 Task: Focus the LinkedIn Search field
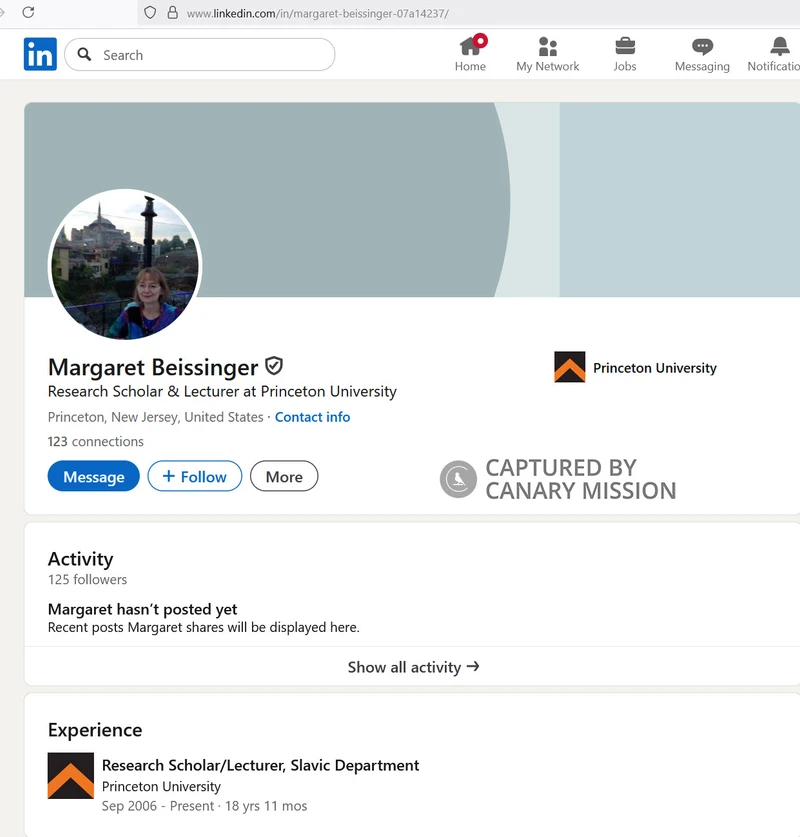pos(200,54)
